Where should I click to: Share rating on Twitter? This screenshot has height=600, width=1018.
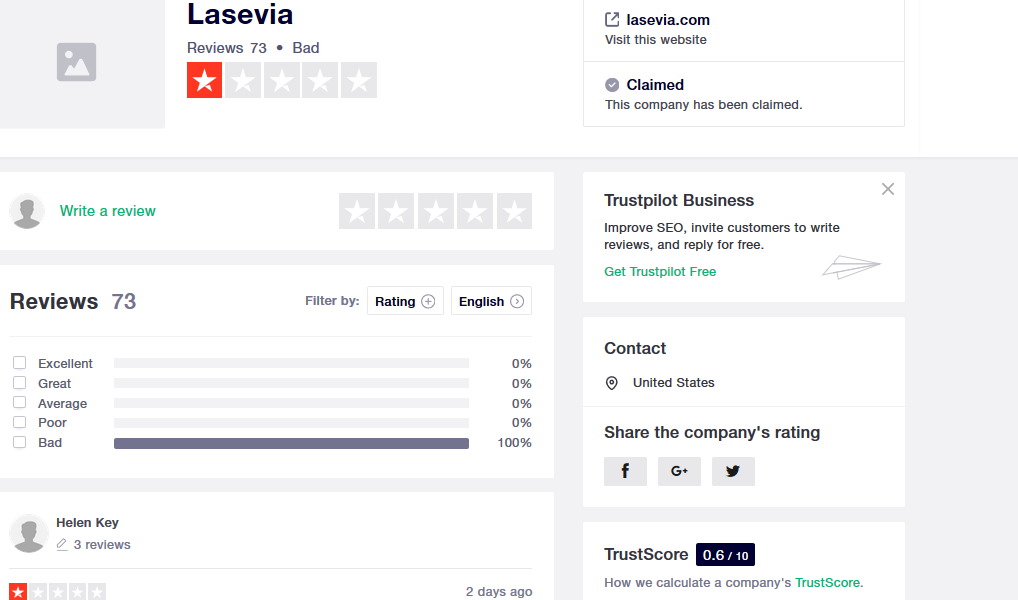pyautogui.click(x=733, y=471)
